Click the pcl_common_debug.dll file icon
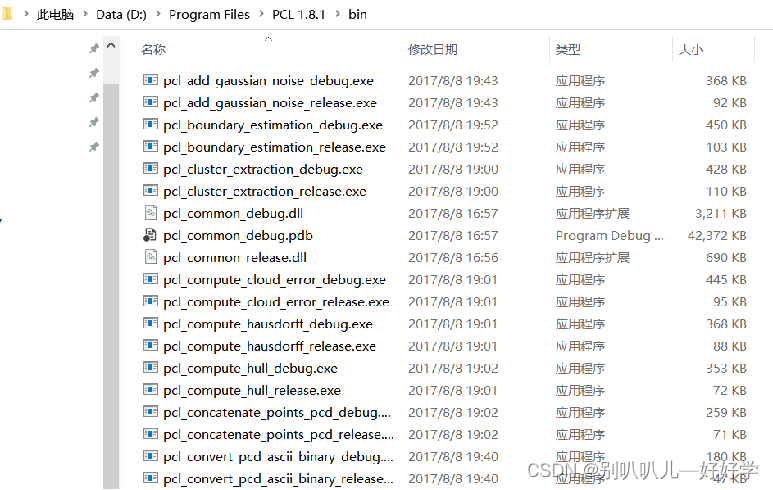 (x=150, y=213)
